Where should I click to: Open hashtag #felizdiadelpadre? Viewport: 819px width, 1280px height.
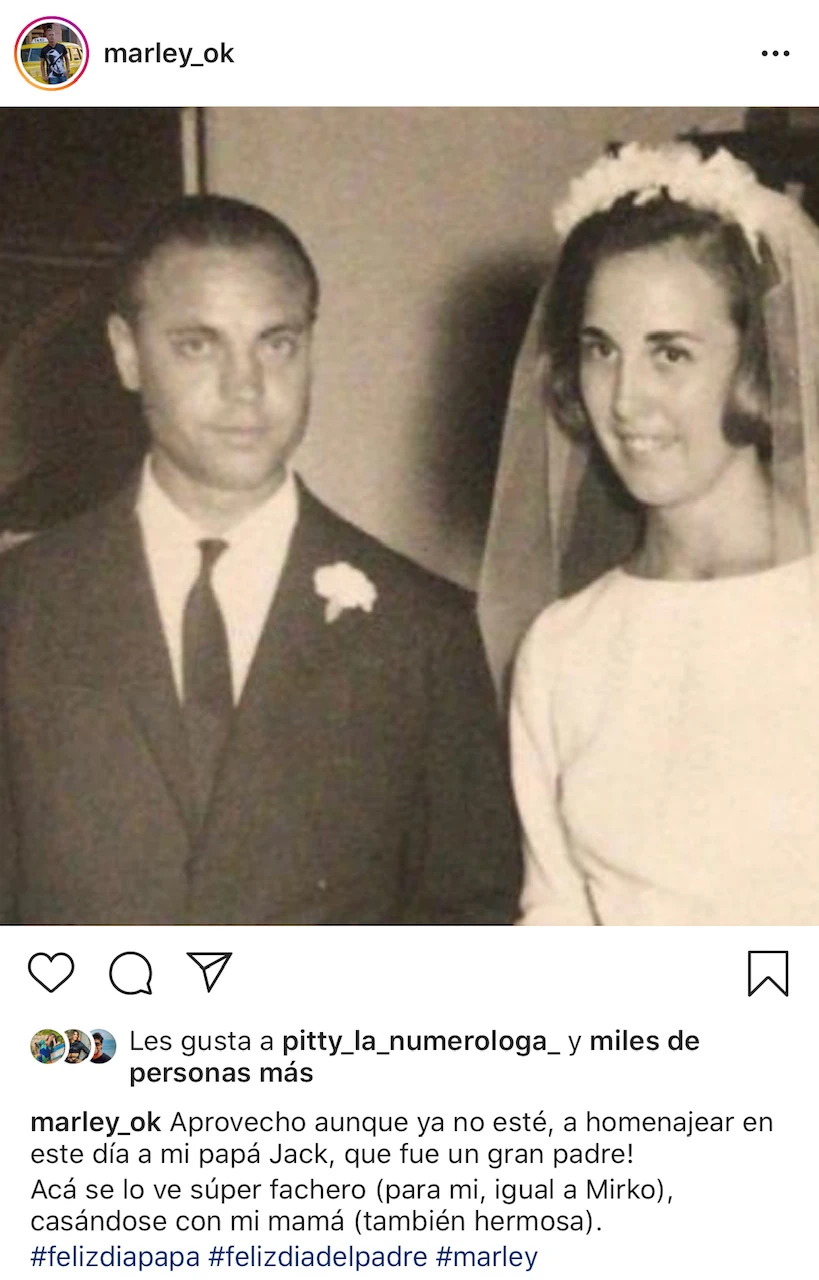coord(320,1256)
